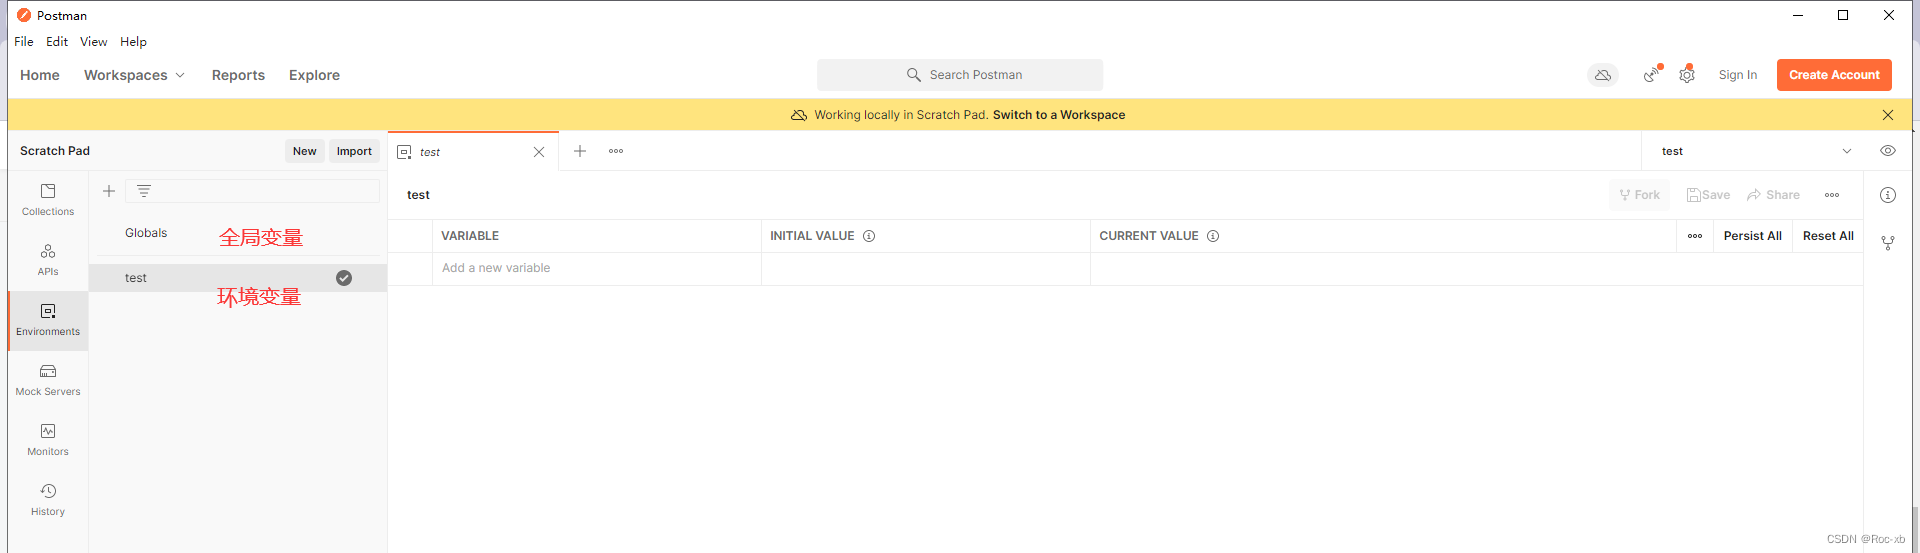Click the Share button
Screen dimensions: 1920x553
coord(1773,195)
